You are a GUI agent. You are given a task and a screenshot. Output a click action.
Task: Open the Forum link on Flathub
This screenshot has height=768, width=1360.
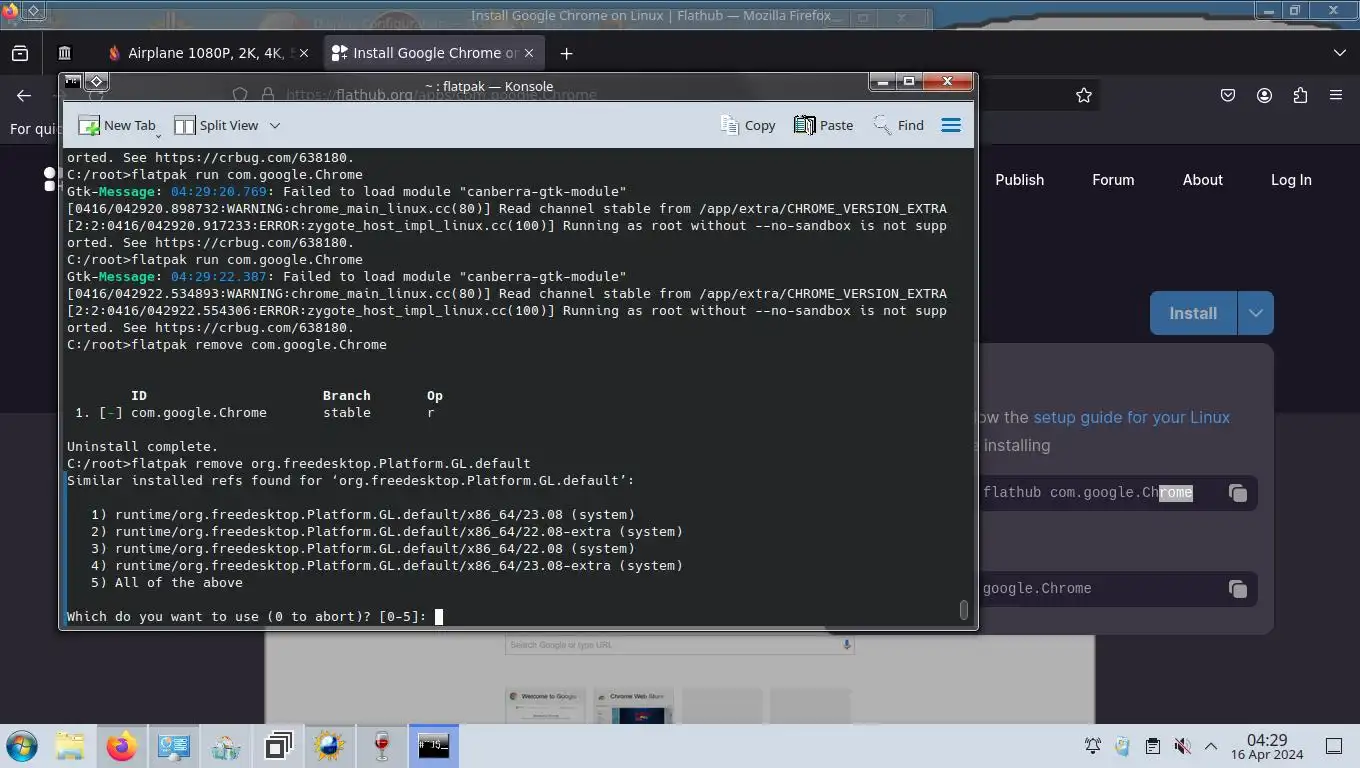click(1113, 180)
